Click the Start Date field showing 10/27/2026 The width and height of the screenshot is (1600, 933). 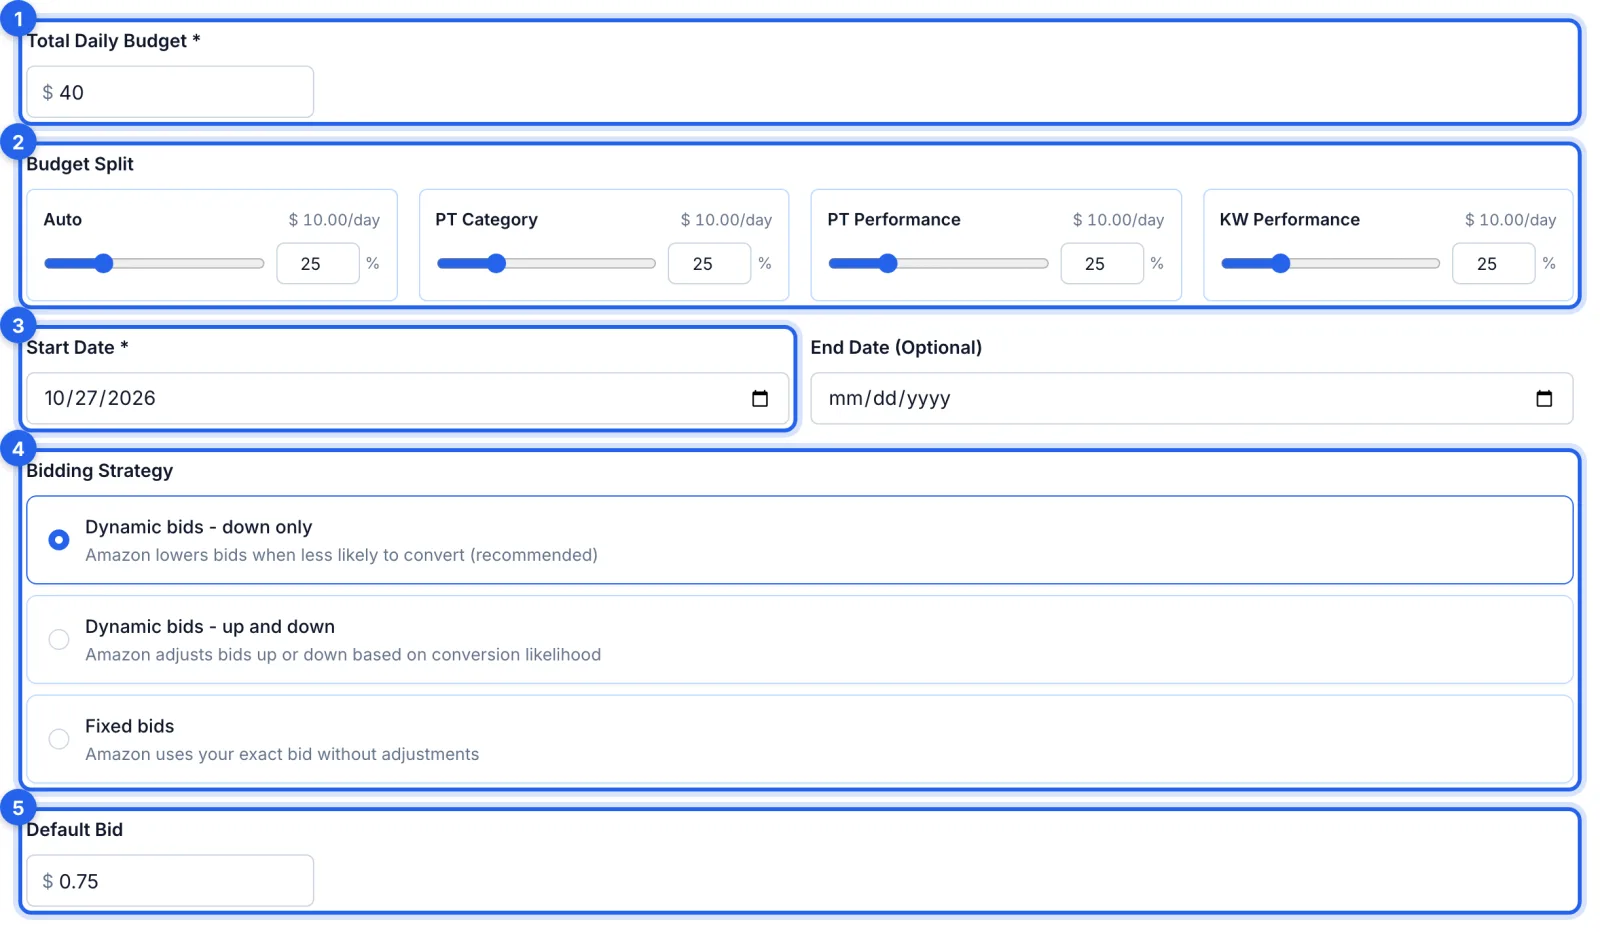pyautogui.click(x=408, y=398)
